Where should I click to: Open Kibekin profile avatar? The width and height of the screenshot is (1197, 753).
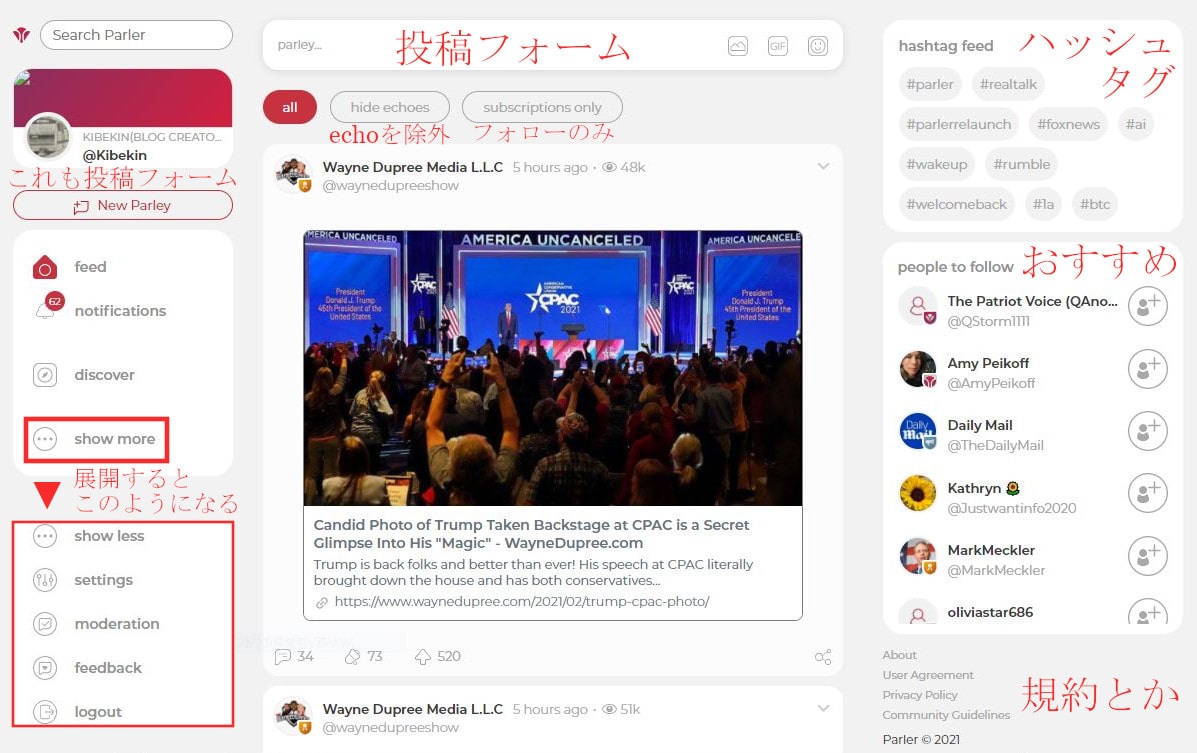[47, 137]
